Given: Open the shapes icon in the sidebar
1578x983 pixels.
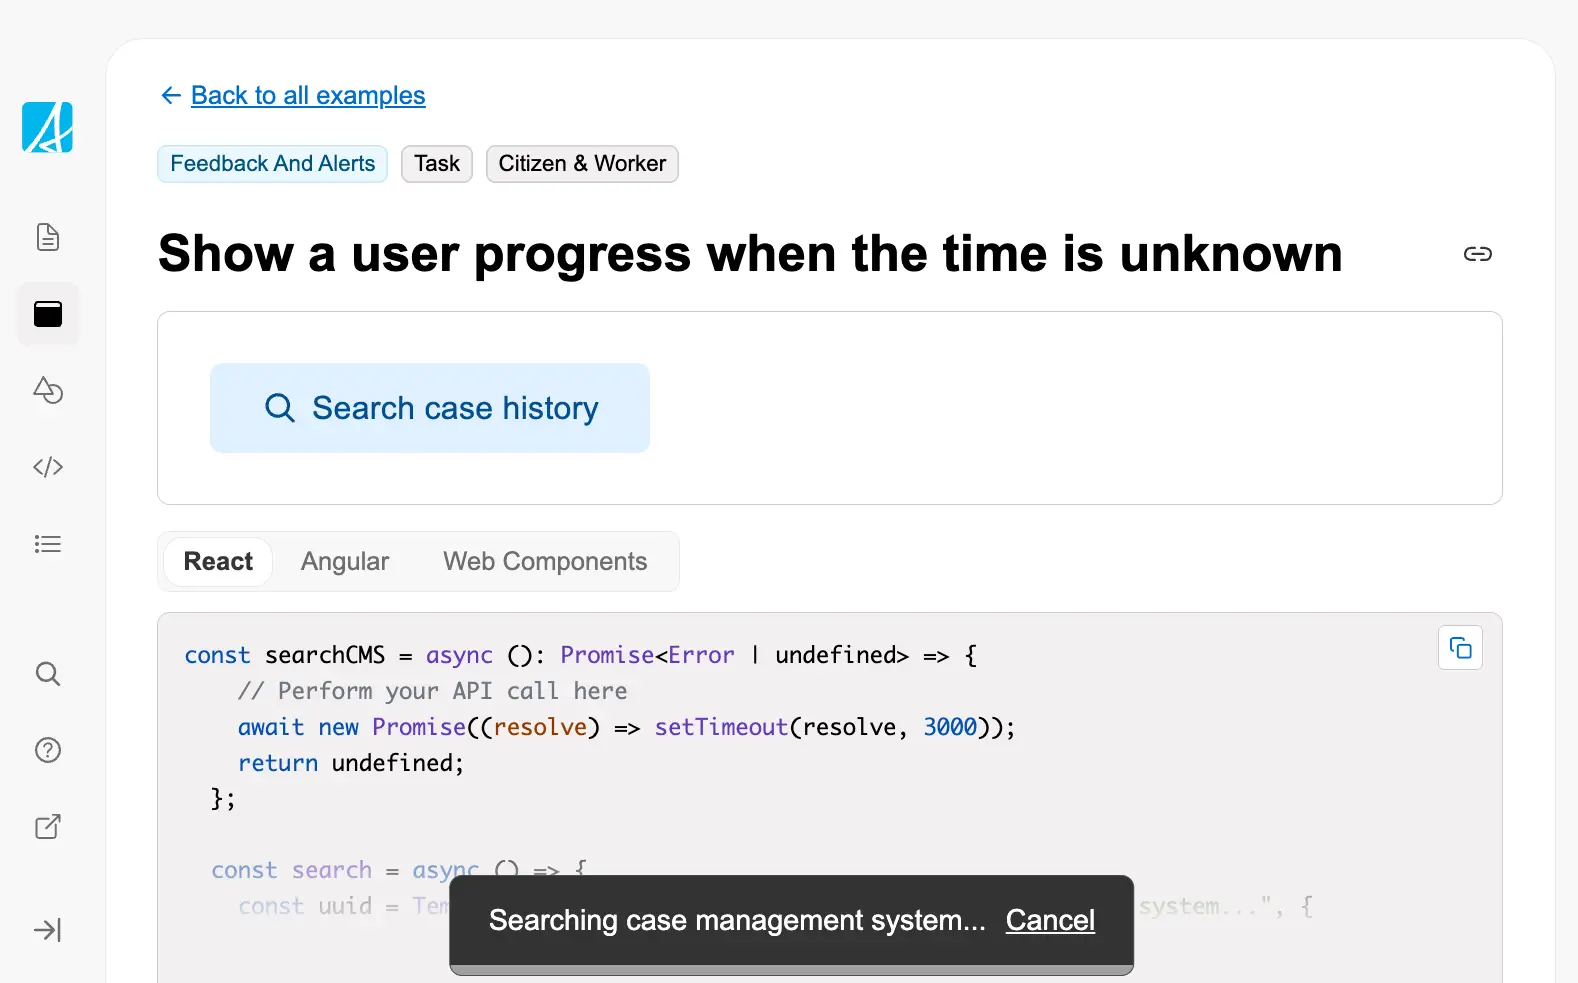Looking at the screenshot, I should coord(48,390).
